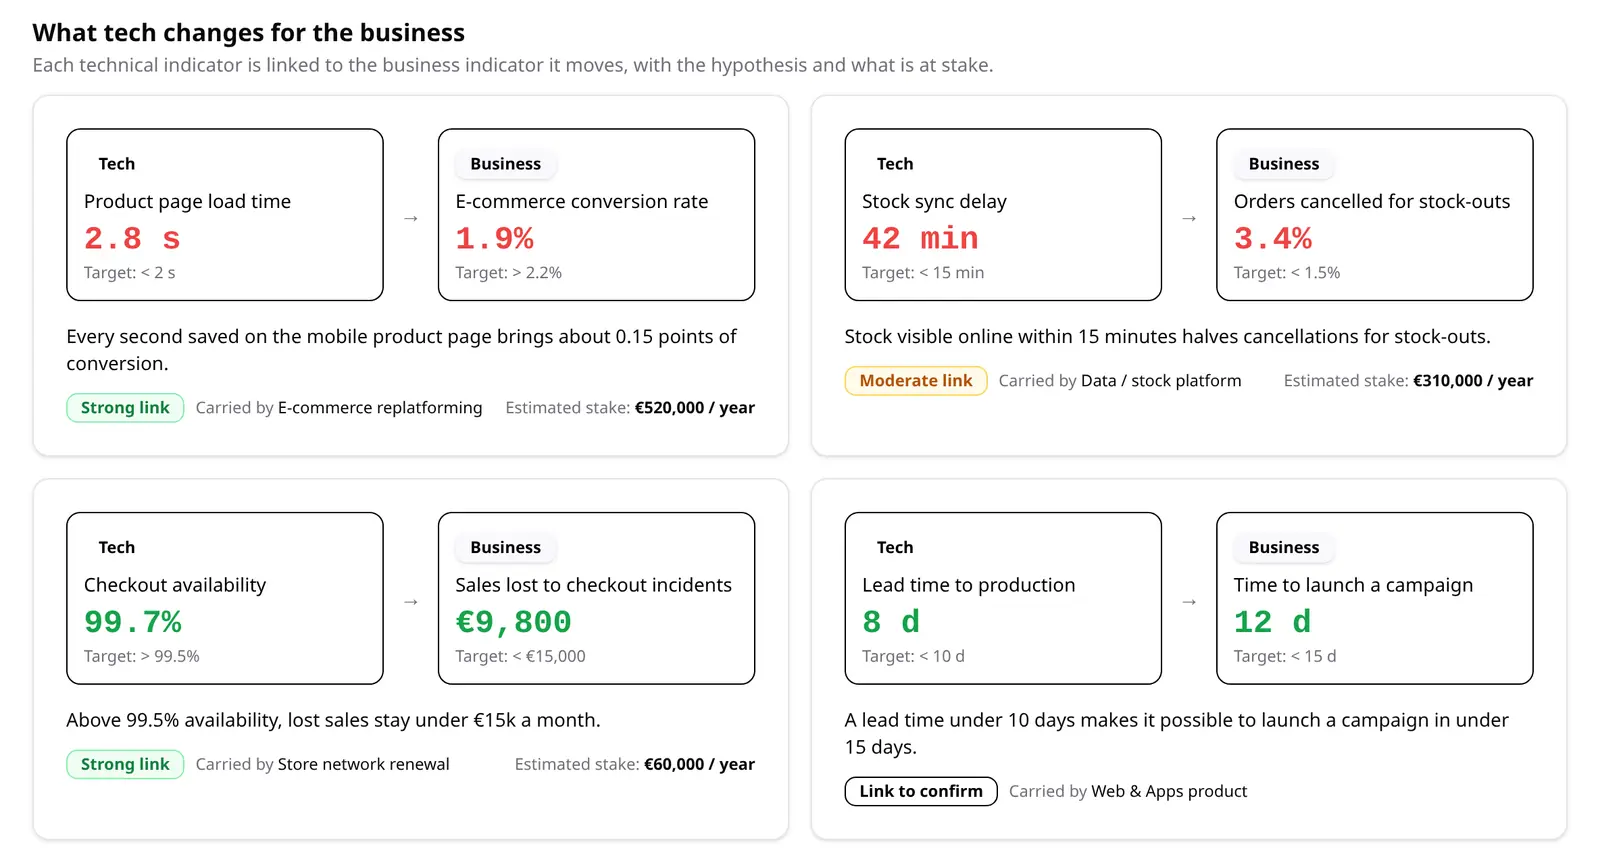Click Target: < 2 s text

pyautogui.click(x=129, y=273)
